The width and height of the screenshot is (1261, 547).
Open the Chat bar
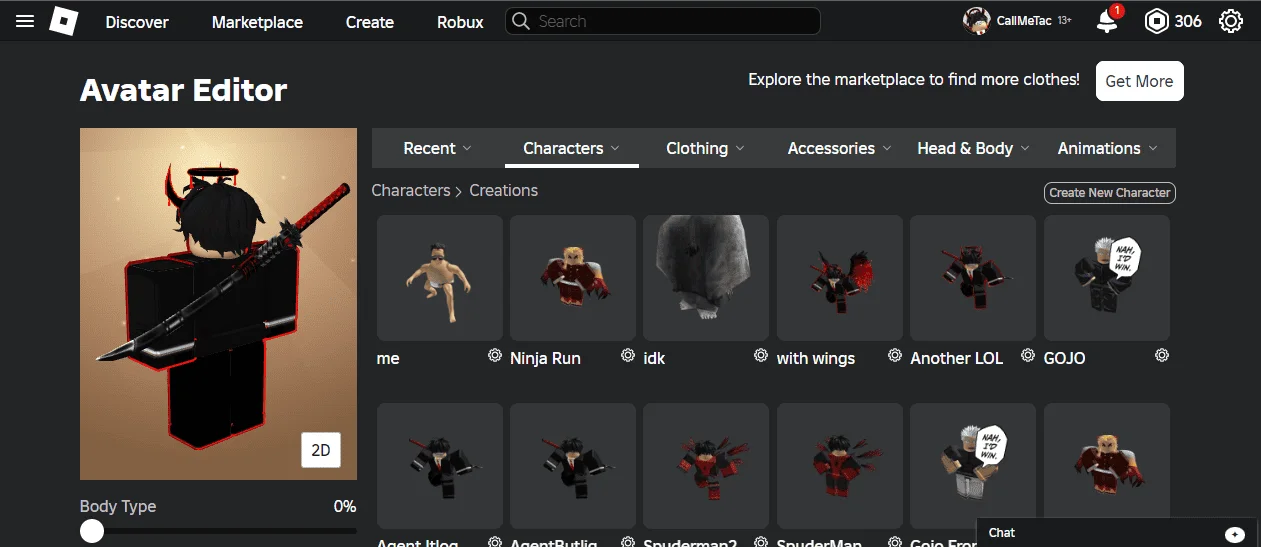[1116, 533]
